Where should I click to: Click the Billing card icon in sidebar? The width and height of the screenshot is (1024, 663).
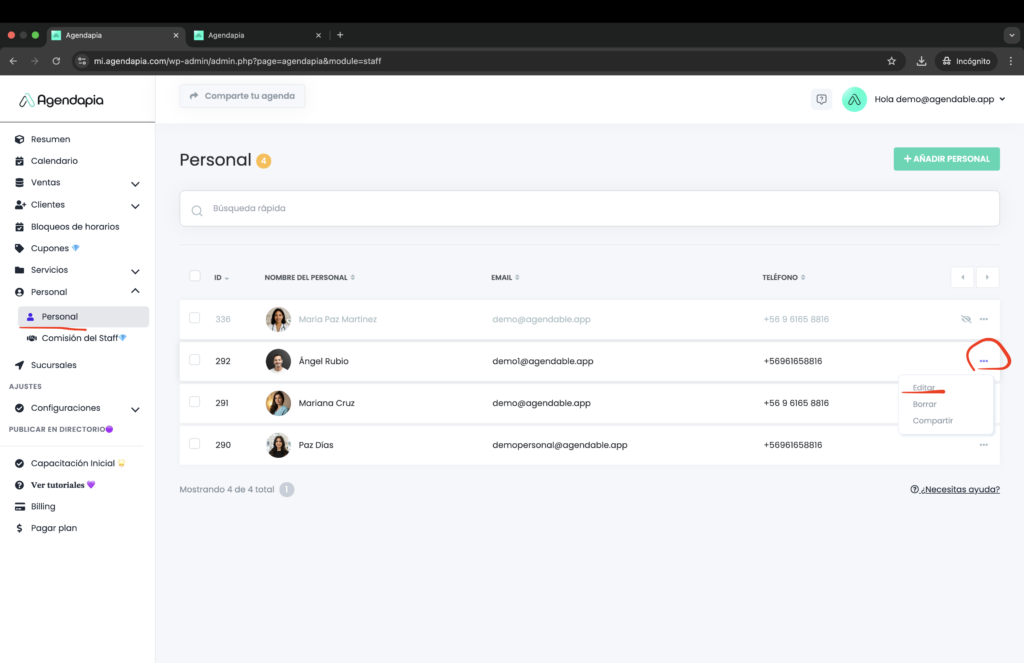(20, 507)
